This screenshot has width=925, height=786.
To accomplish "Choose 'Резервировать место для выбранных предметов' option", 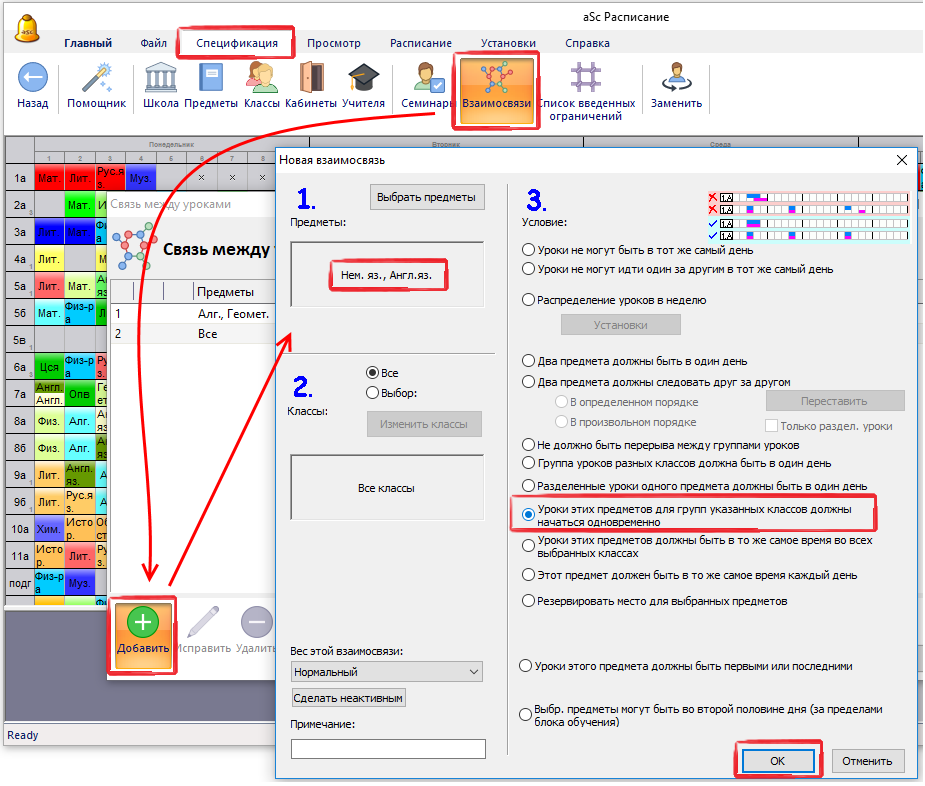I will click(528, 601).
